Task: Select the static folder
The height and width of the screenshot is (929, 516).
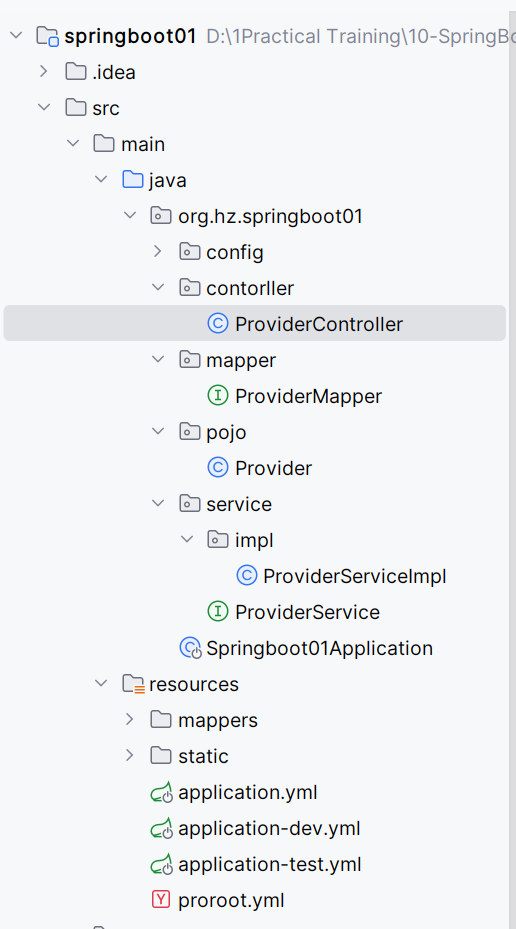Action: click(203, 756)
